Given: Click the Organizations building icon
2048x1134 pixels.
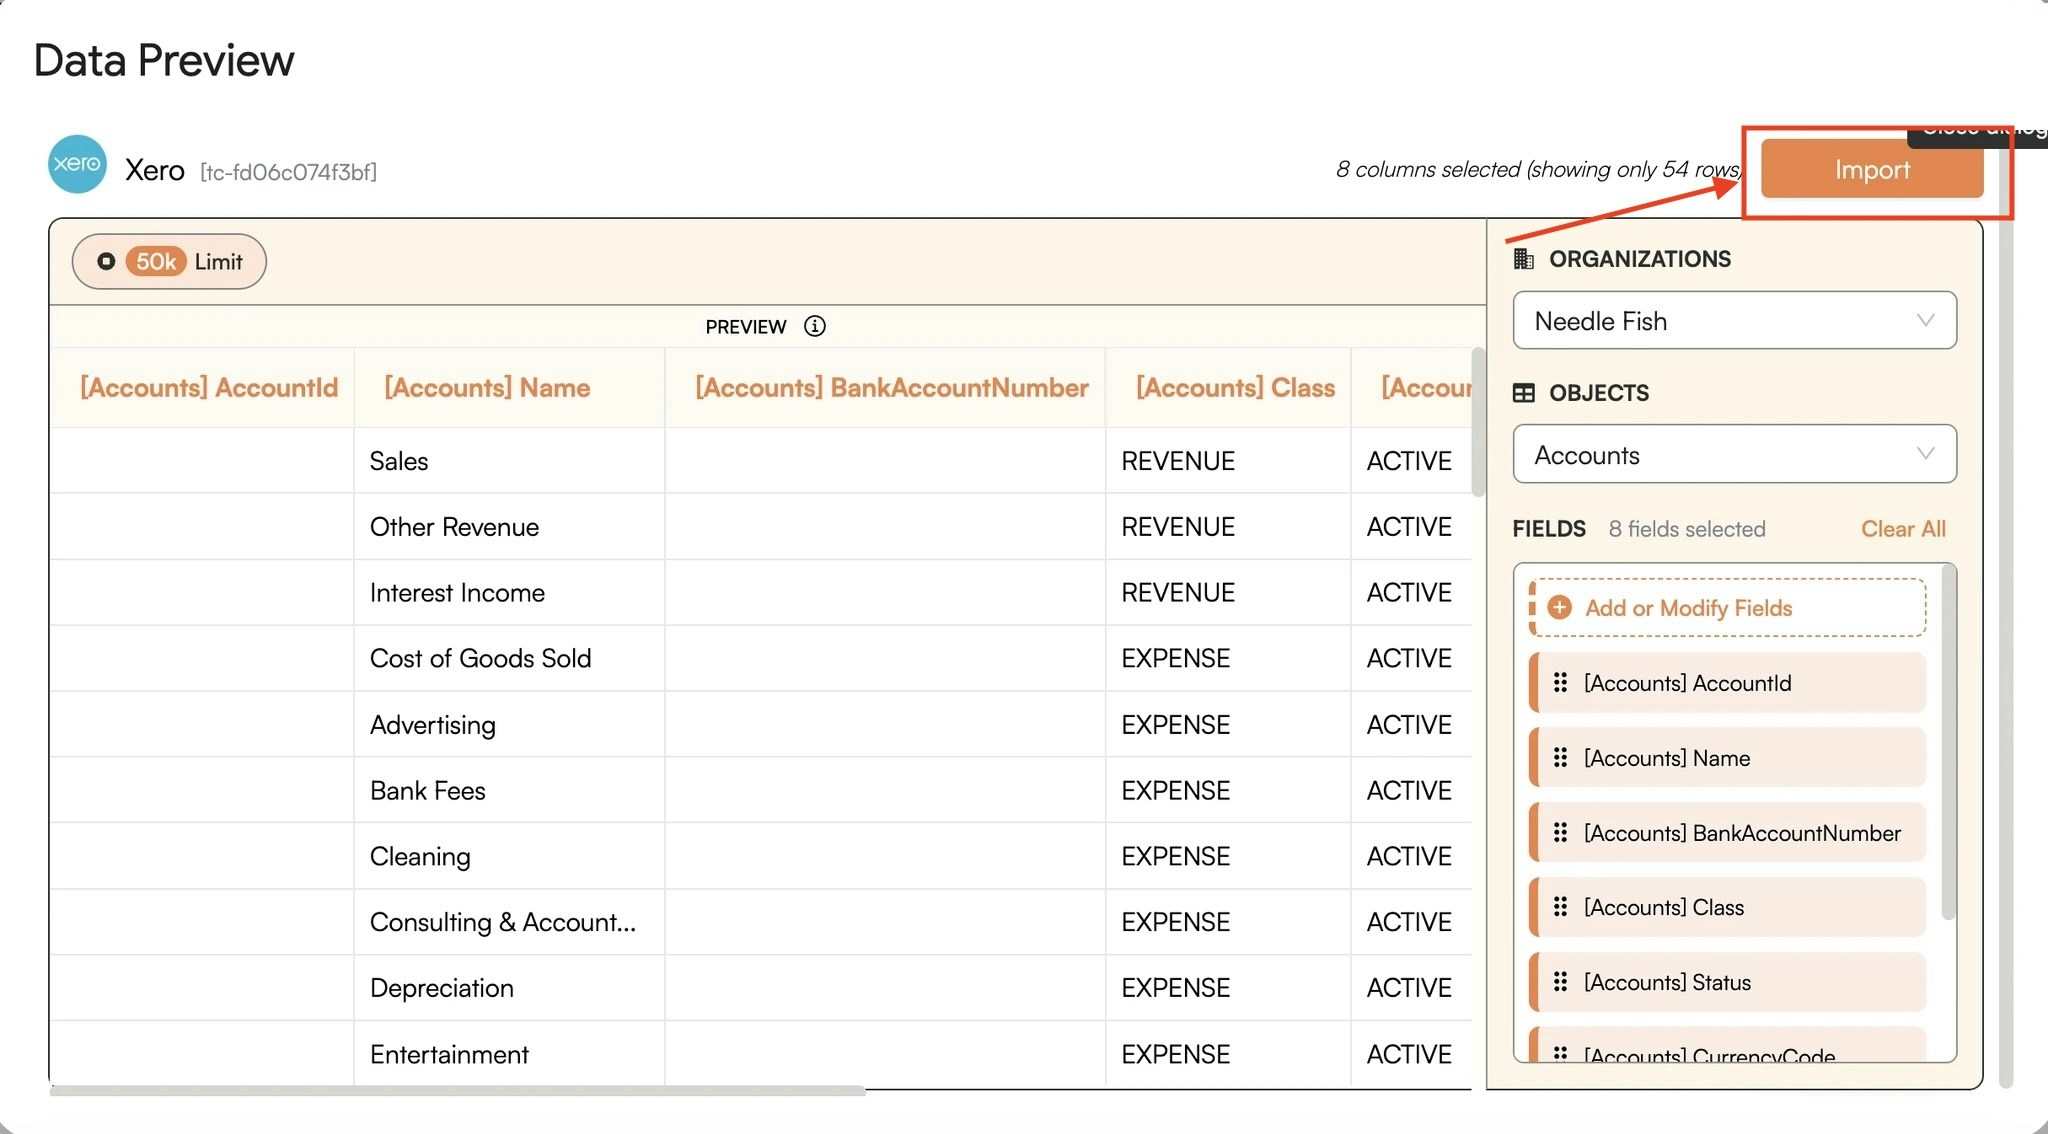Looking at the screenshot, I should 1523,259.
